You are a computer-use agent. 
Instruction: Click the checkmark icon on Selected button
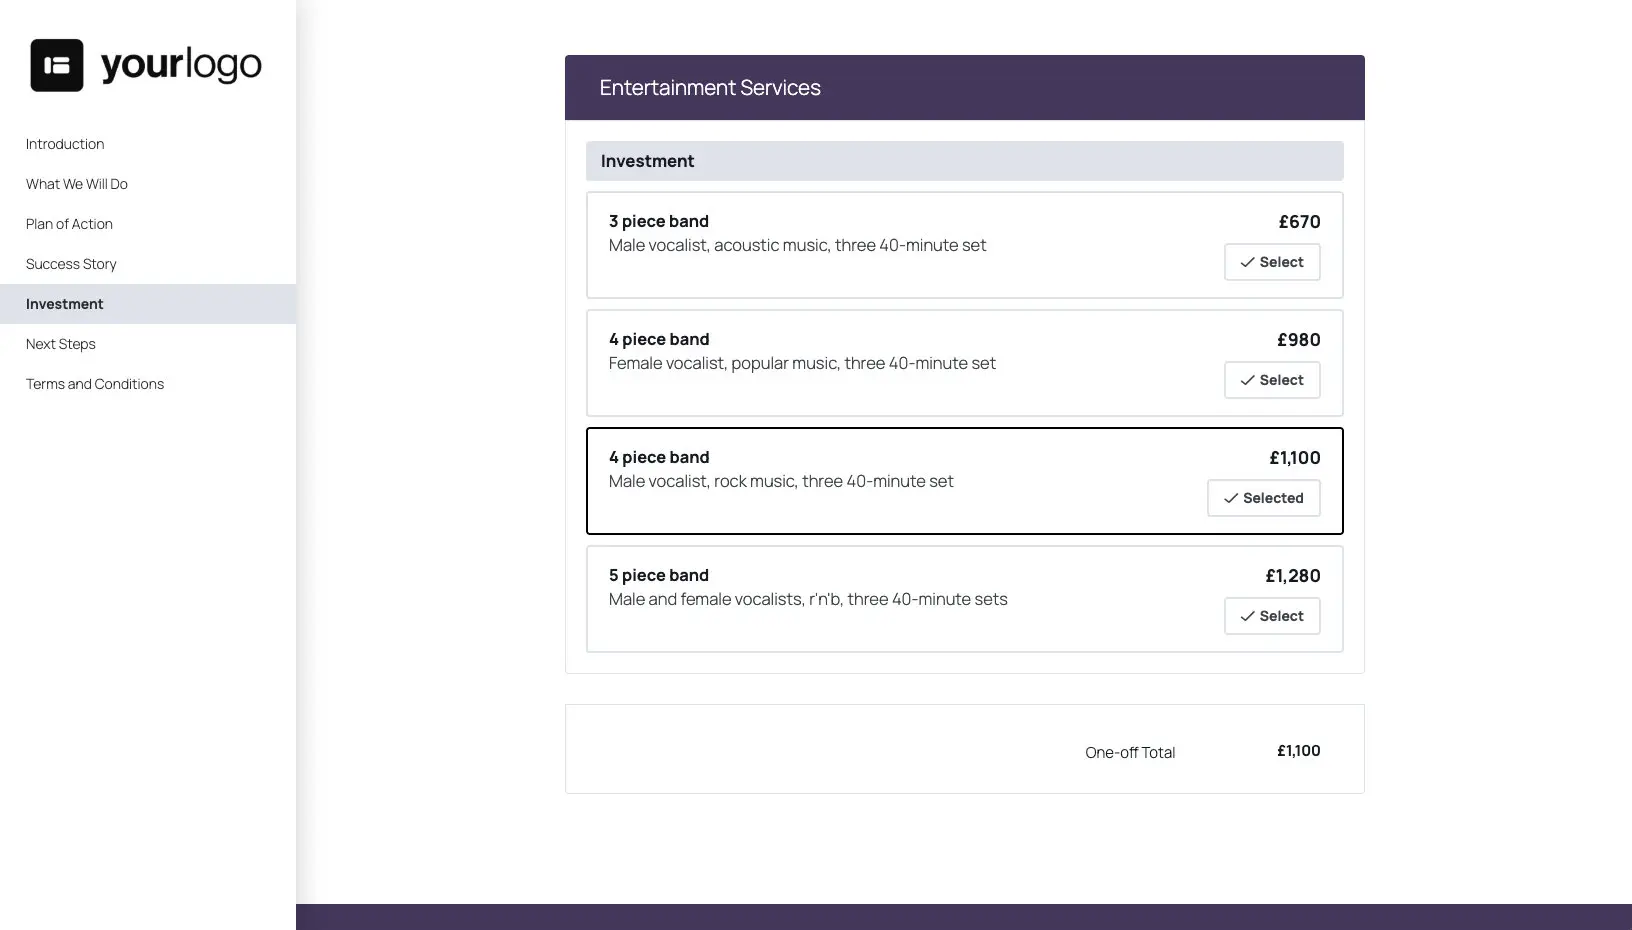(x=1230, y=498)
